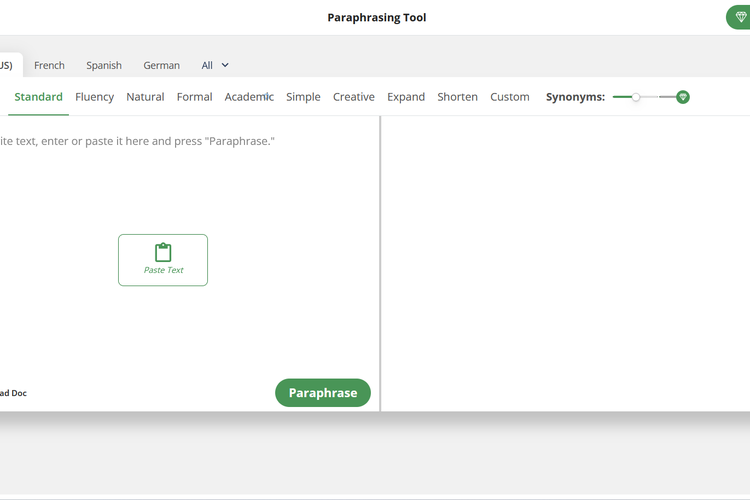750x500 pixels.
Task: Choose the German language tab
Action: tap(161, 65)
